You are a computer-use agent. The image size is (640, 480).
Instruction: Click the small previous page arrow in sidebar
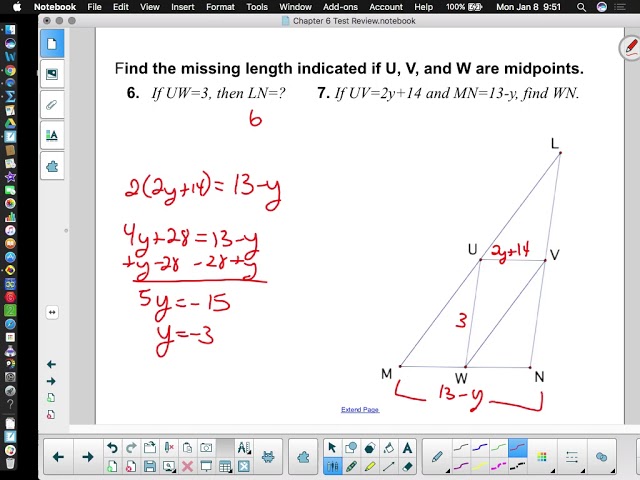[x=51, y=364]
